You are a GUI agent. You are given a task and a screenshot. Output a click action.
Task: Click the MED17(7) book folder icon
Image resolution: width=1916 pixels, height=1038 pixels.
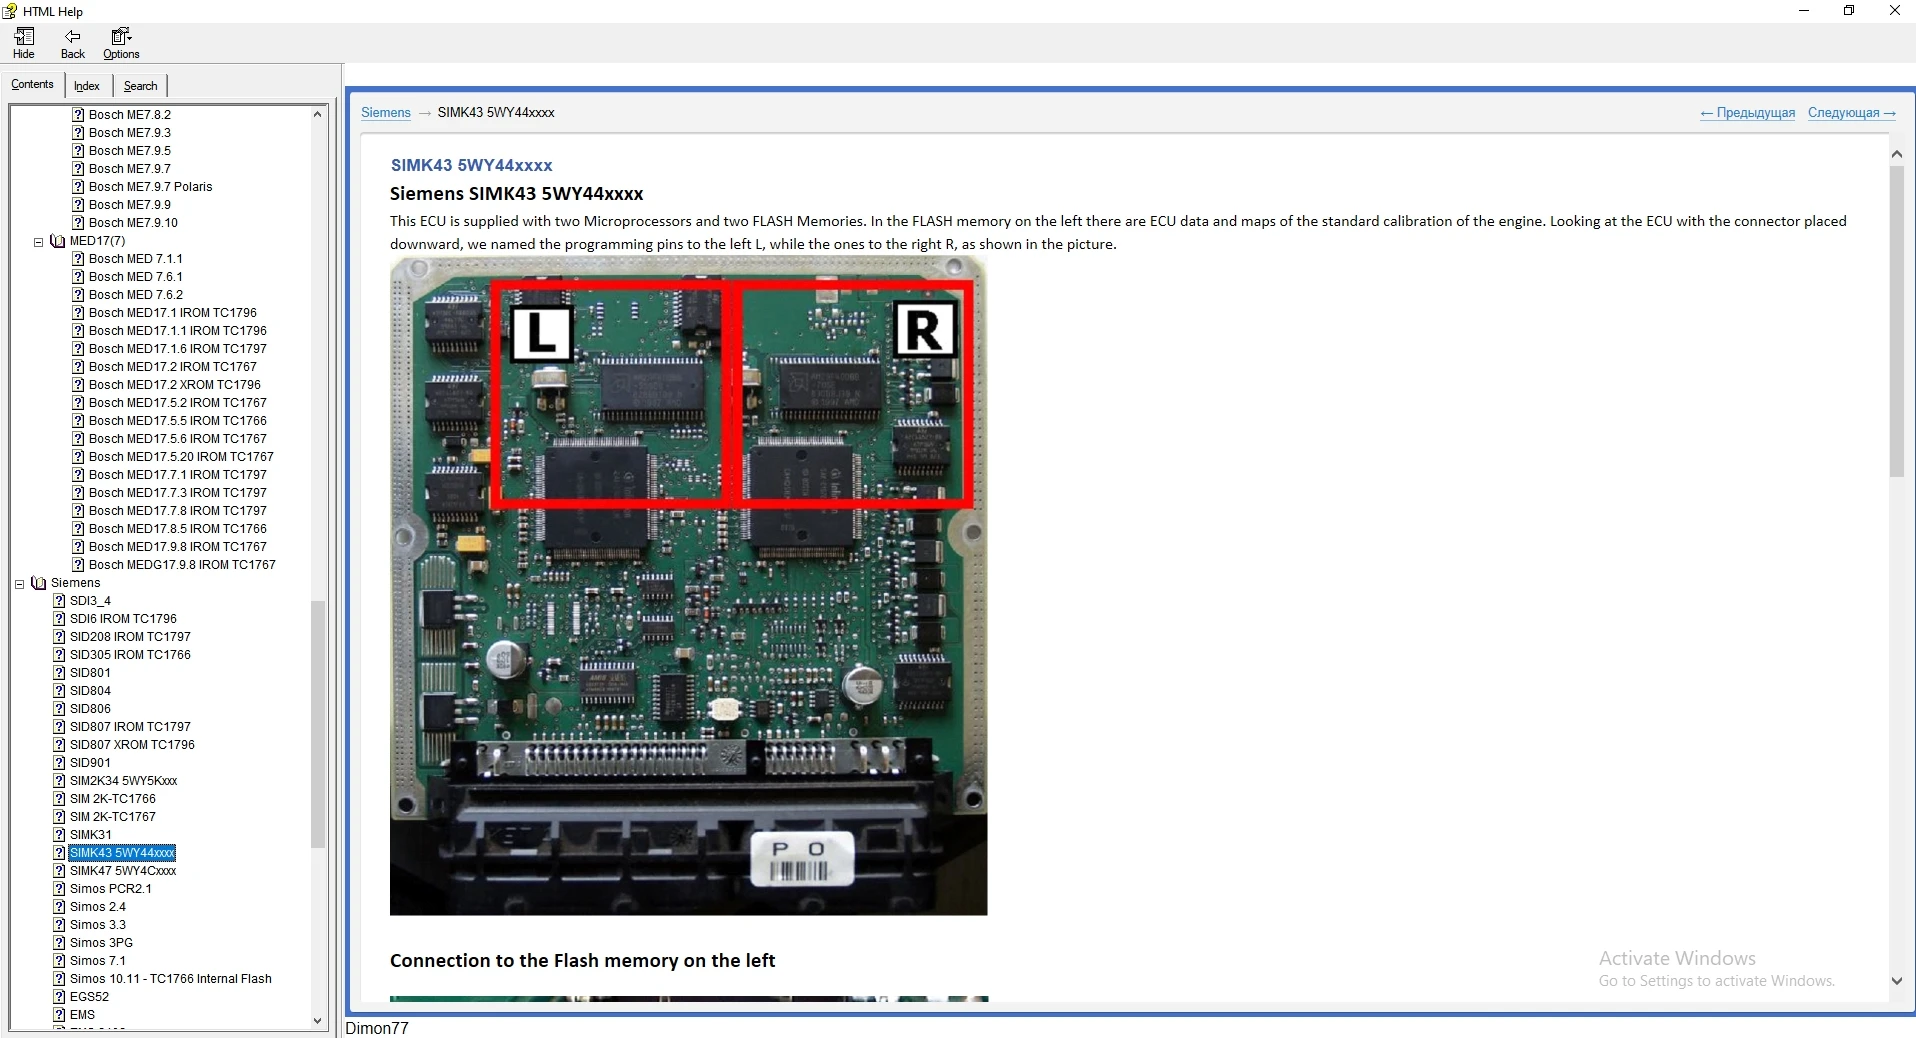58,241
